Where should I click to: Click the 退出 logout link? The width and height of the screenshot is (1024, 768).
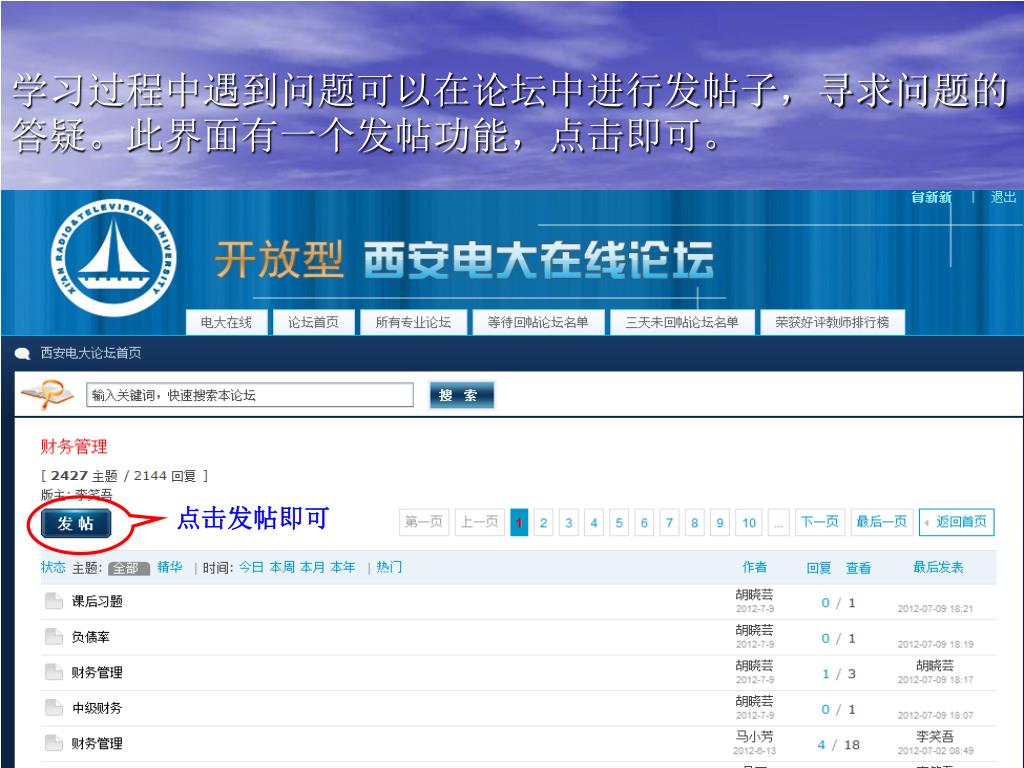tap(1003, 197)
